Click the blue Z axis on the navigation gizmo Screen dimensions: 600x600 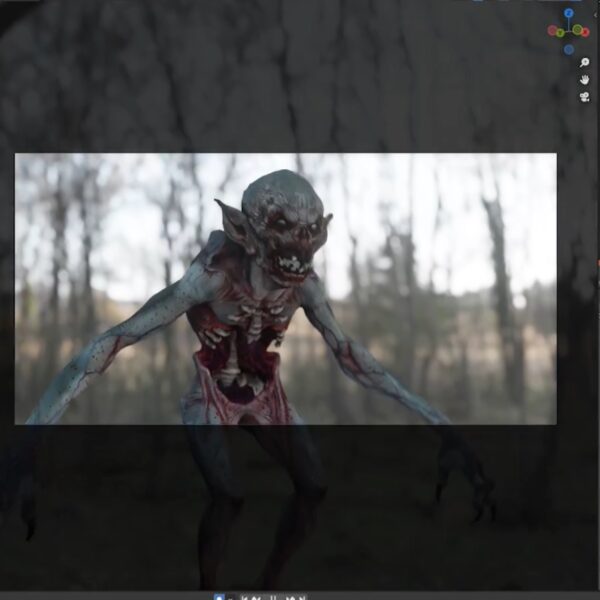click(x=569, y=13)
